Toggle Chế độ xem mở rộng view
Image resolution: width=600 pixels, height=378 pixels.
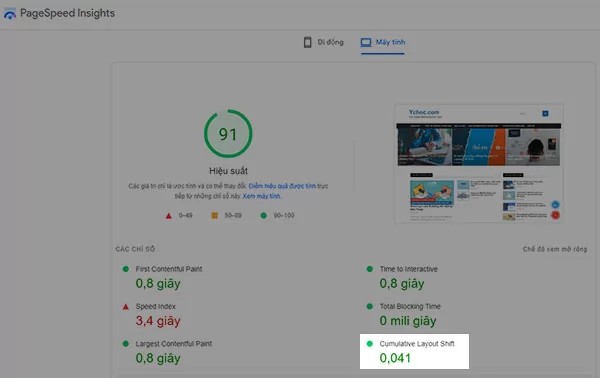[555, 249]
